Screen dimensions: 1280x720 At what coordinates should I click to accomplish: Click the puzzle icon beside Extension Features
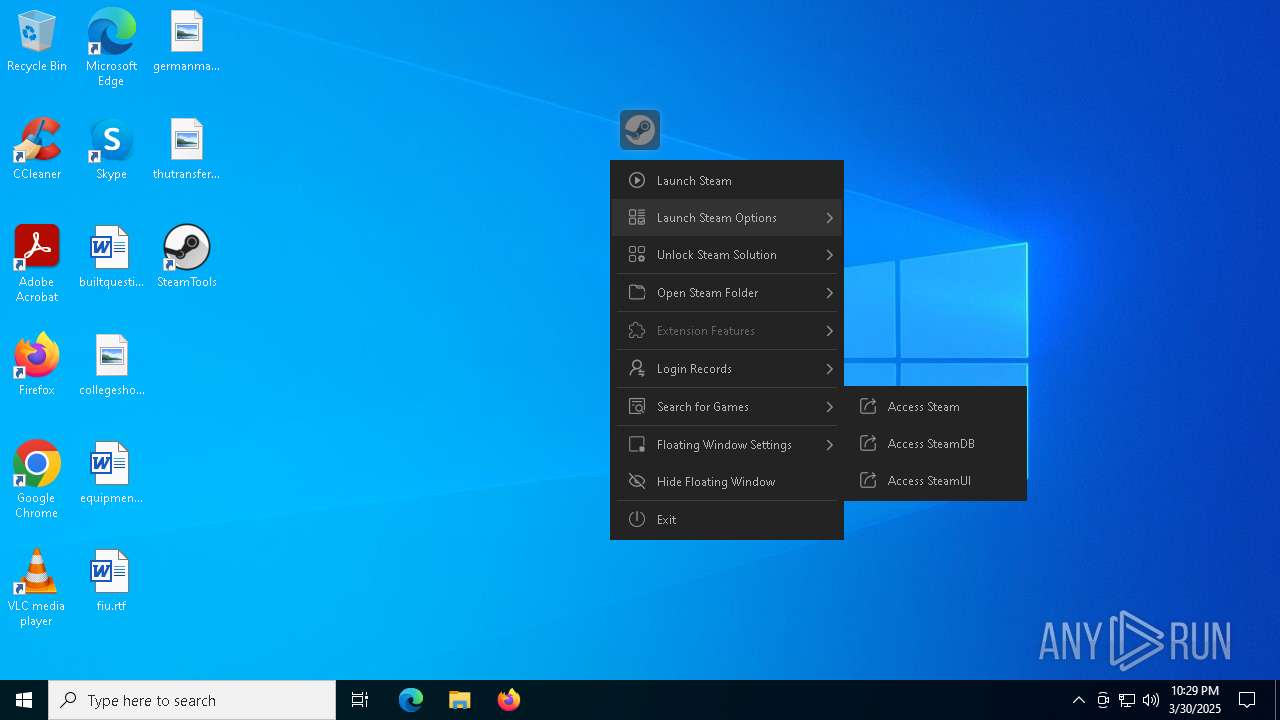(637, 331)
